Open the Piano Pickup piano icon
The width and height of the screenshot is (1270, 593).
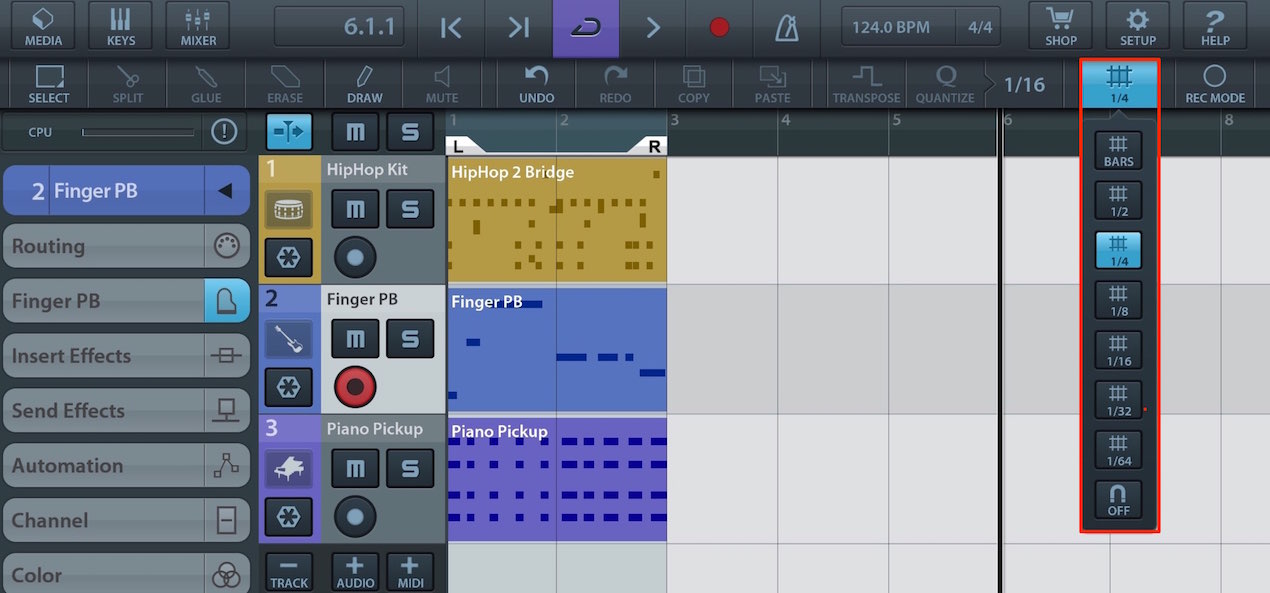click(288, 469)
